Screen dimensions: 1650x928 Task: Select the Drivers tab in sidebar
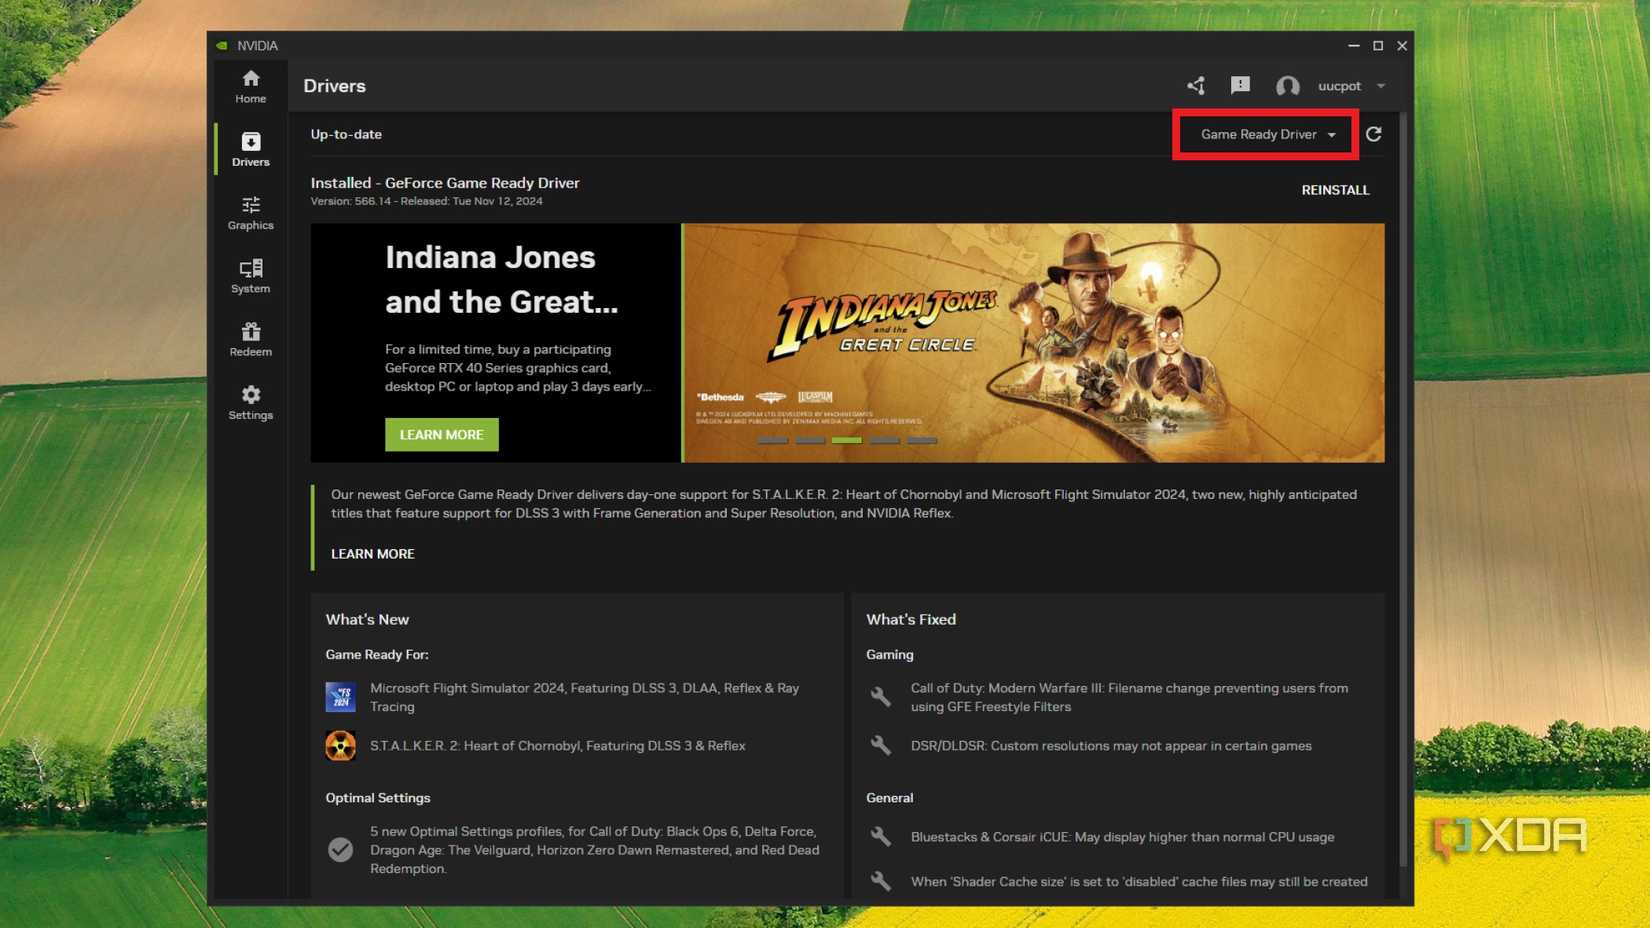[250, 149]
